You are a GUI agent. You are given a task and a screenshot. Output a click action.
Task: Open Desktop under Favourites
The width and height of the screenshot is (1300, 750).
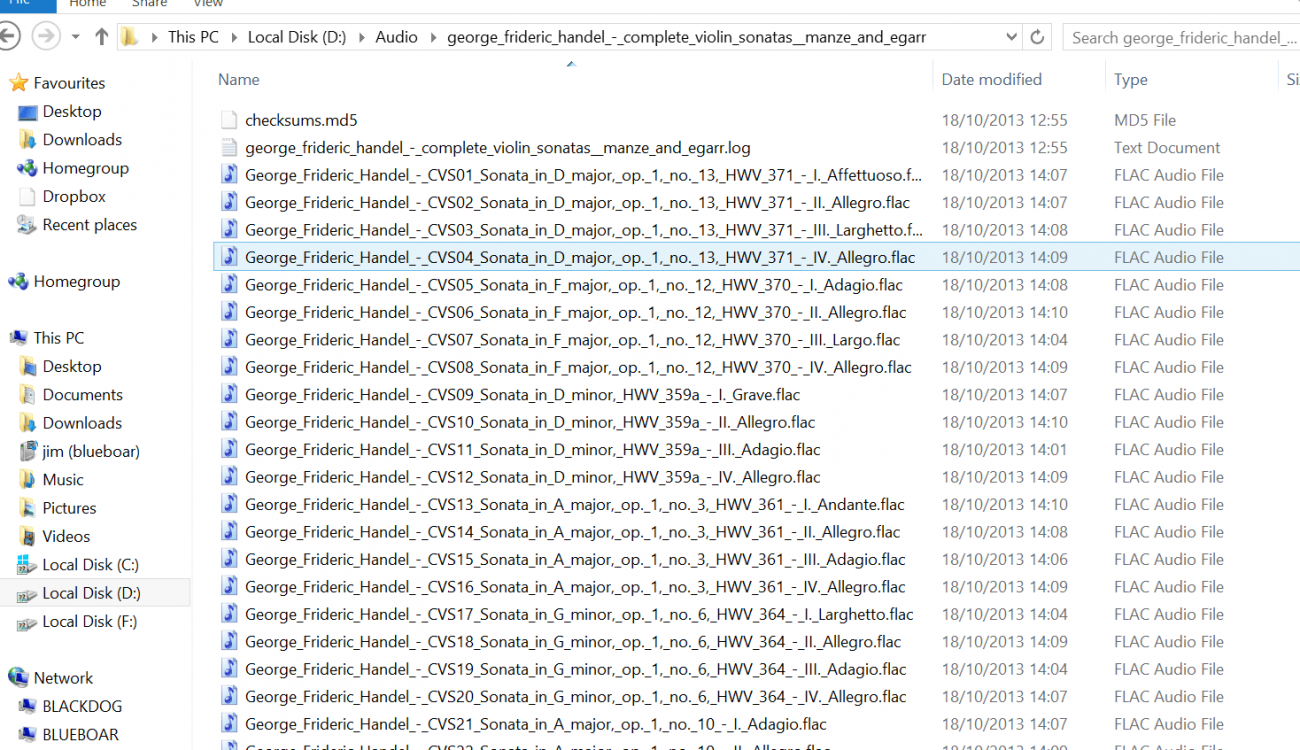click(72, 111)
